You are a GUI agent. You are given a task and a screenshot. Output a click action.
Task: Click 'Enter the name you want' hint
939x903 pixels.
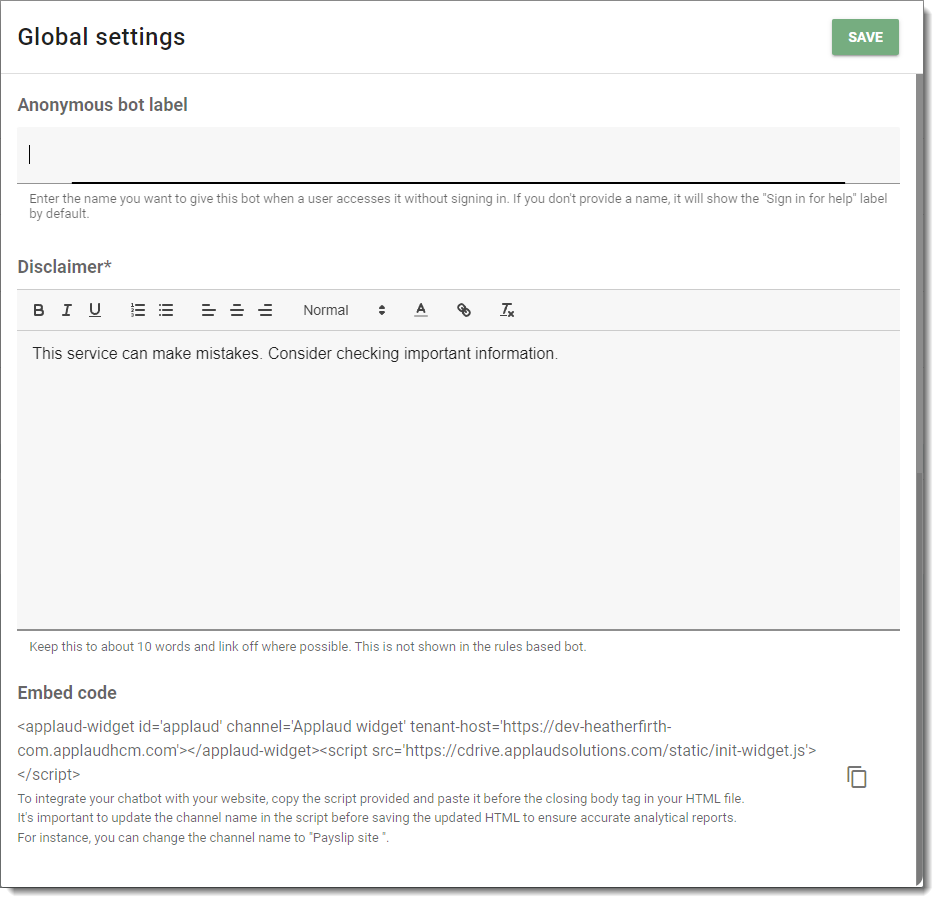(458, 206)
